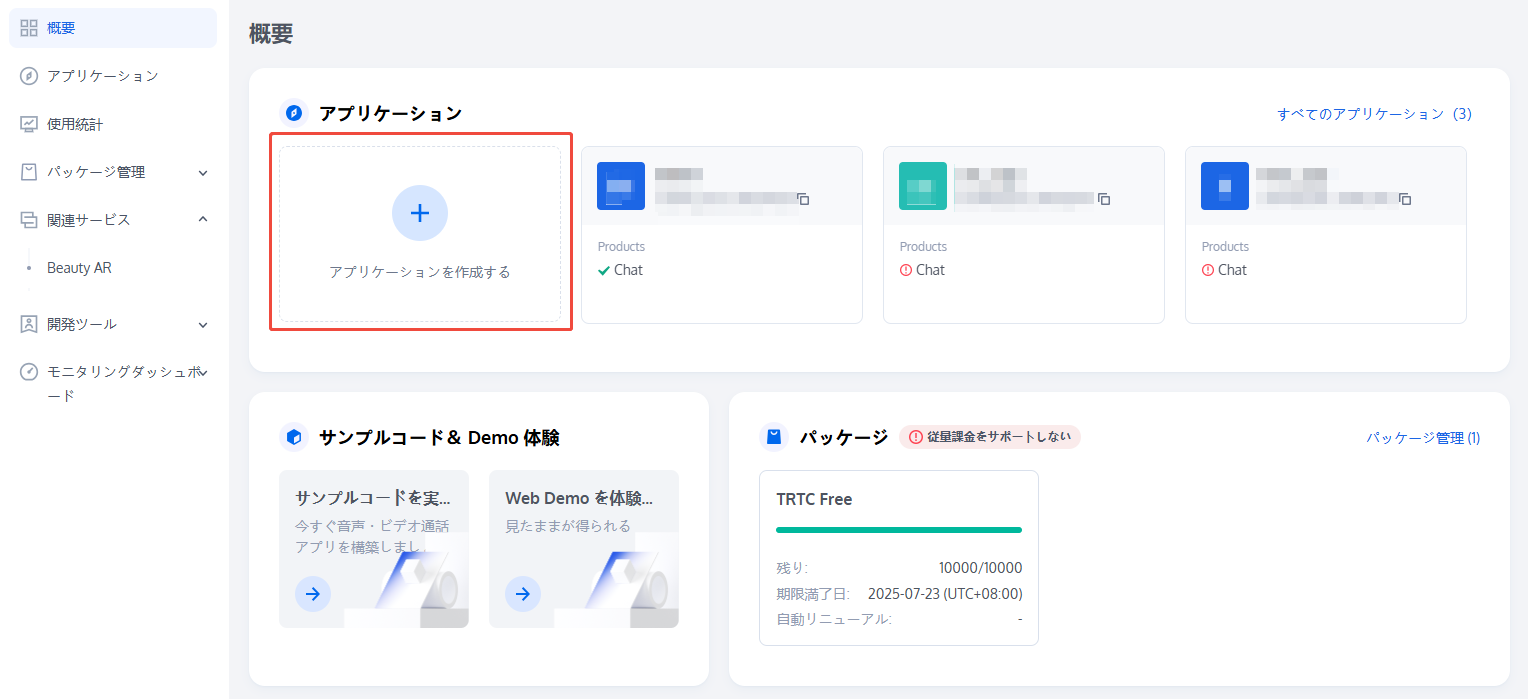
Task: Open the すべてのアプリケーション (3) link
Action: pyautogui.click(x=1374, y=114)
